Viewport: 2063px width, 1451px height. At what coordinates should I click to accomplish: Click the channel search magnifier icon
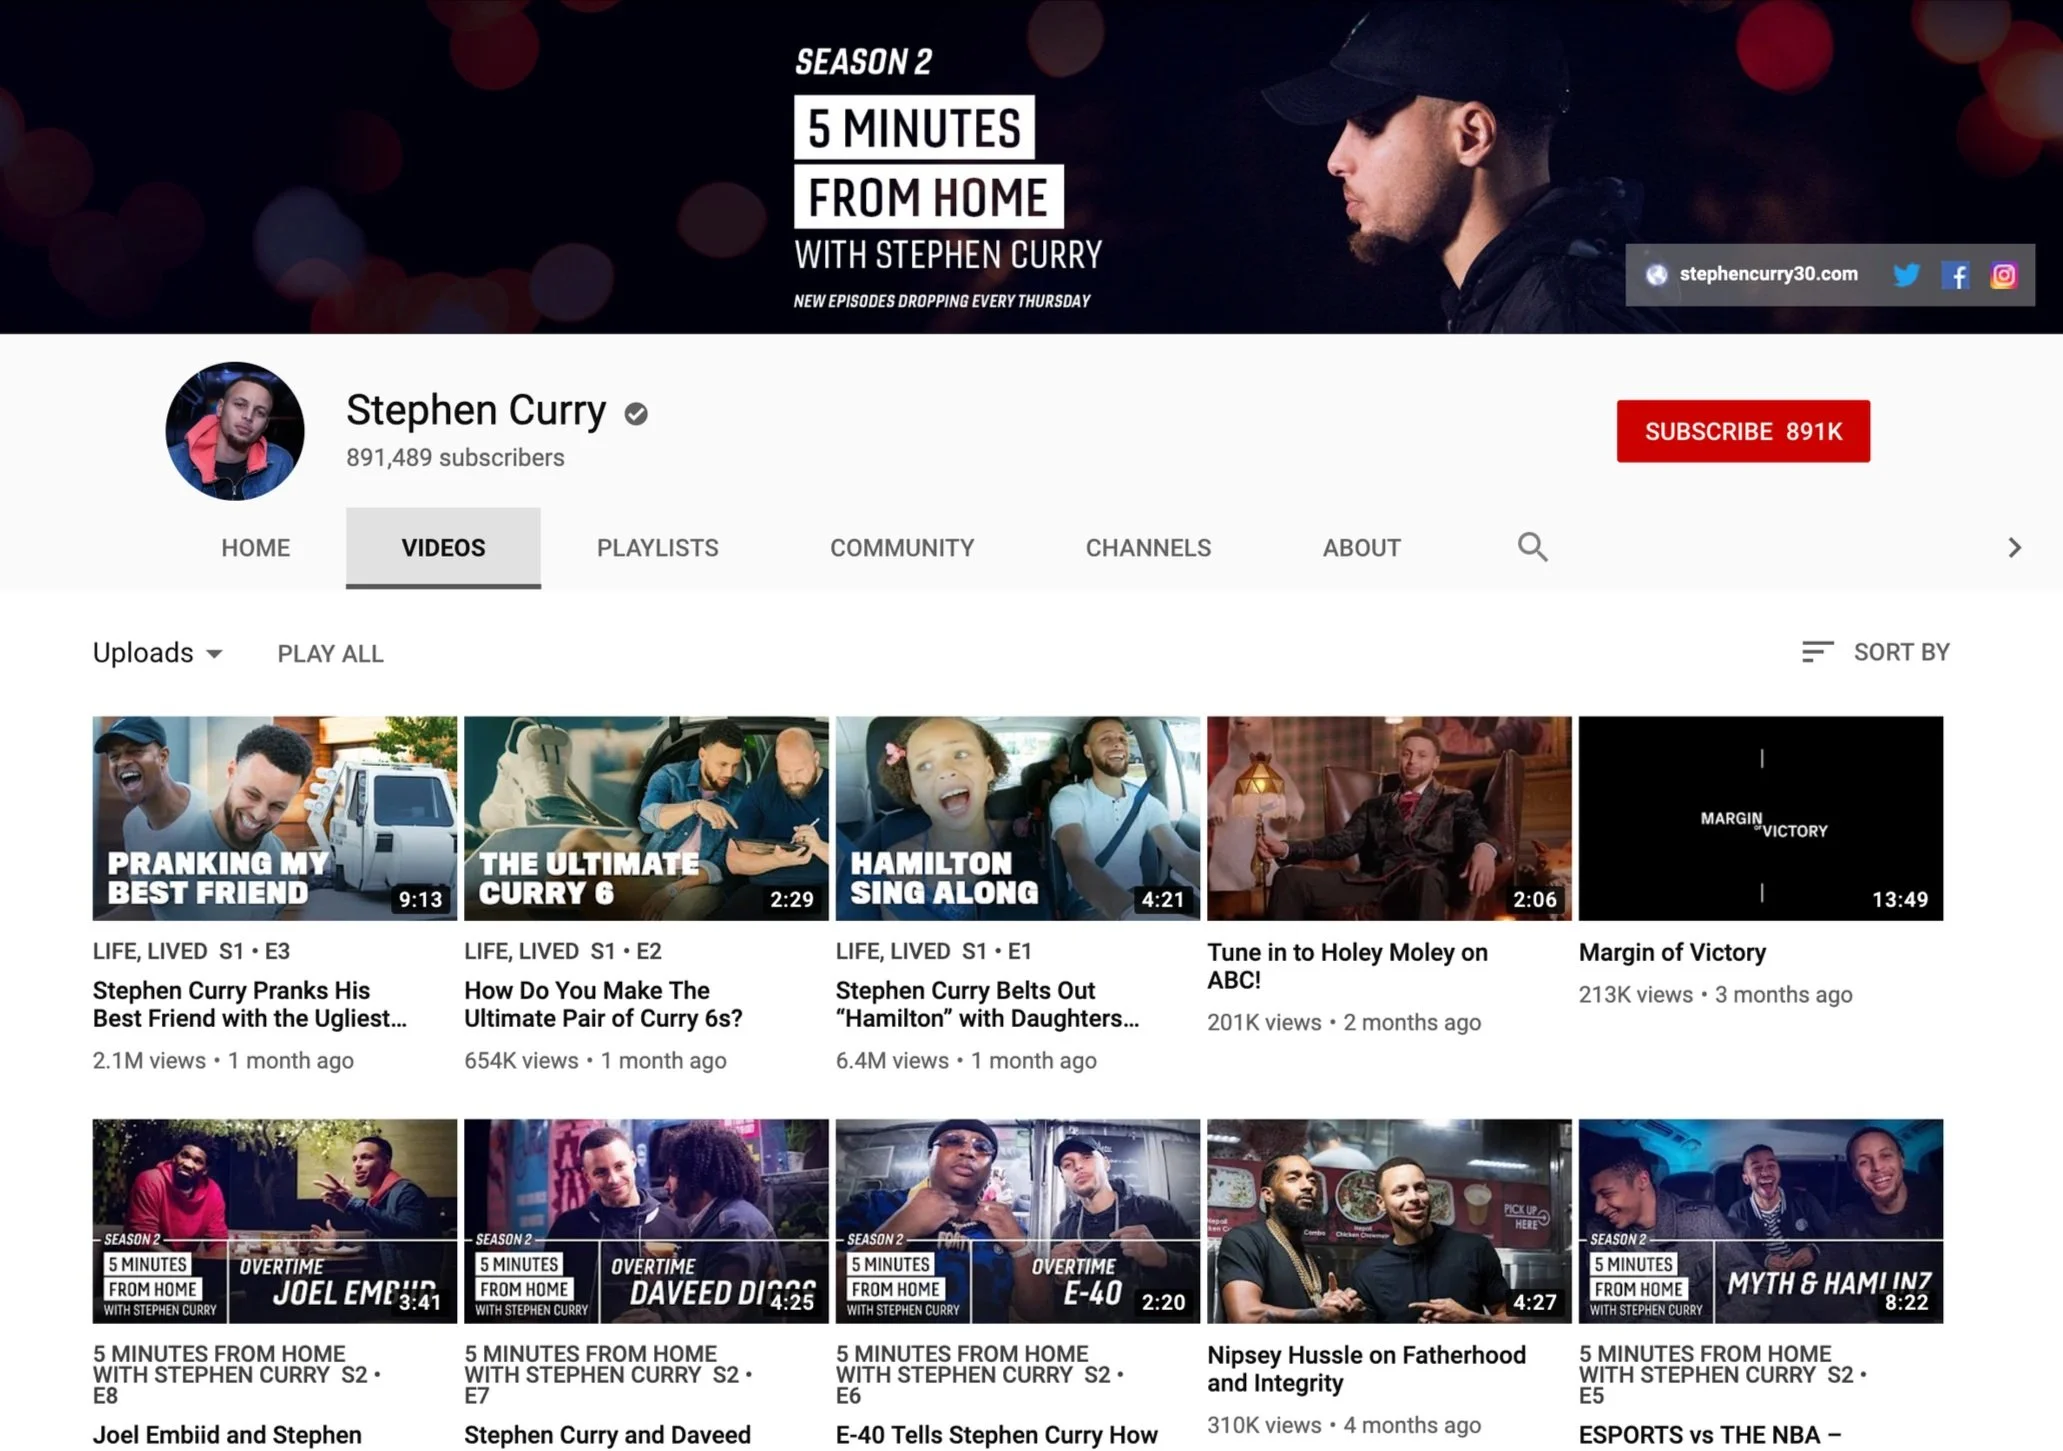click(1532, 547)
